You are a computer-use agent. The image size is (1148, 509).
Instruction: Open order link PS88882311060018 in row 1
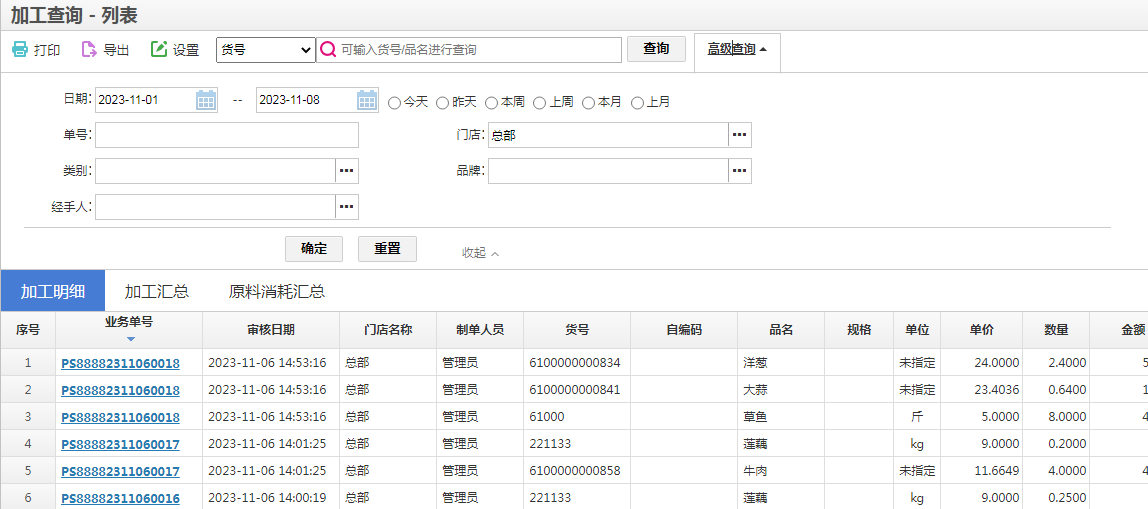(120, 363)
